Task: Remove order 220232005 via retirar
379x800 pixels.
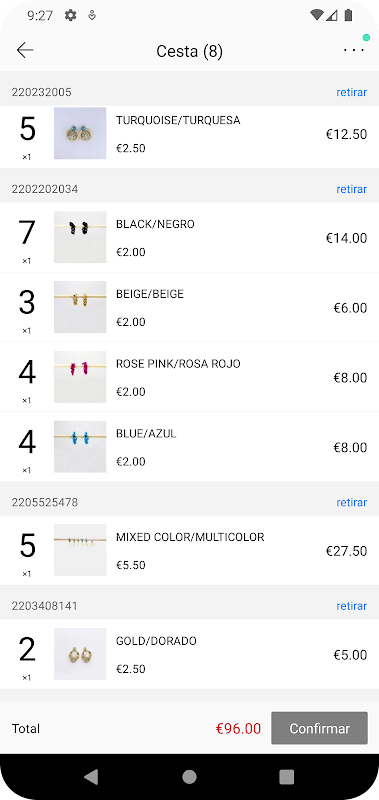Action: pyautogui.click(x=351, y=92)
